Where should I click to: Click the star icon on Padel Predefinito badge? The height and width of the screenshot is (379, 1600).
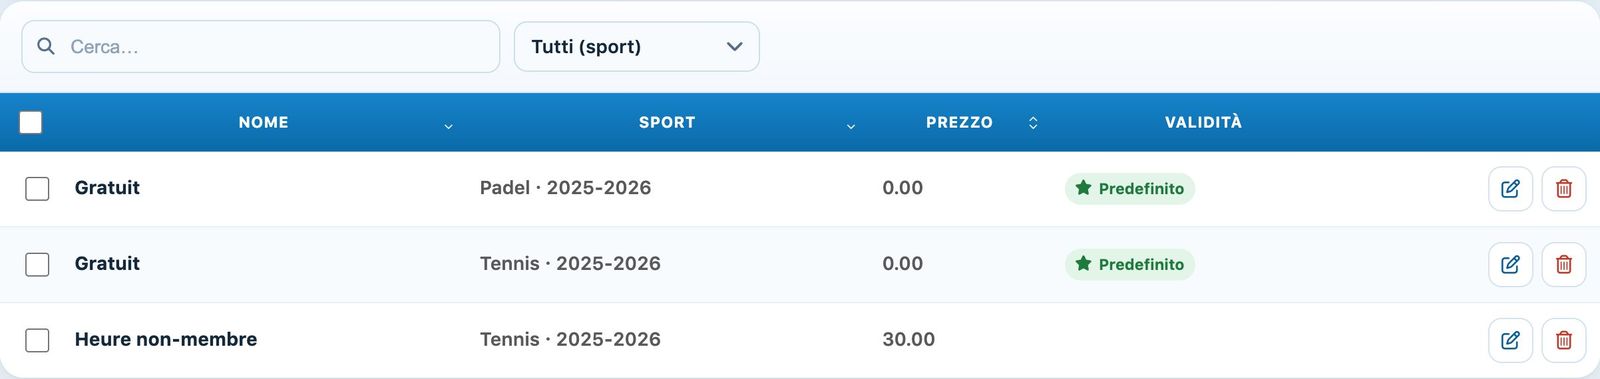(x=1083, y=187)
